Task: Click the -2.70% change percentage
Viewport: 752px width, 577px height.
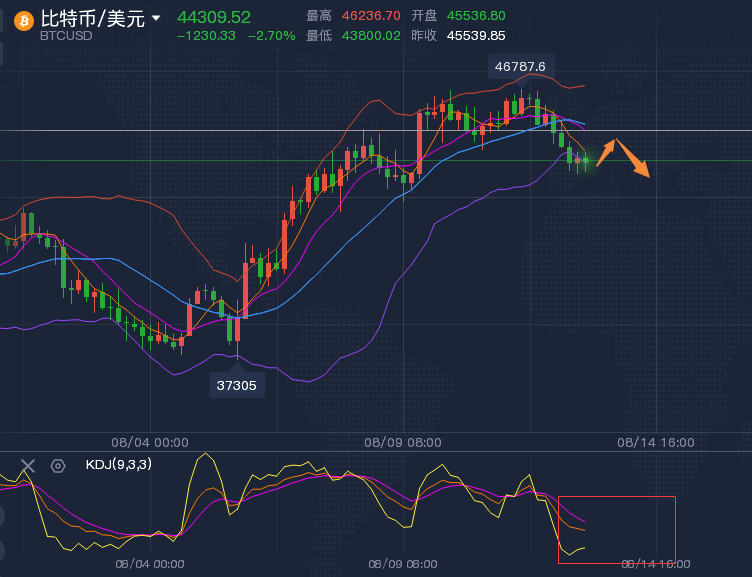Action: [x=271, y=35]
